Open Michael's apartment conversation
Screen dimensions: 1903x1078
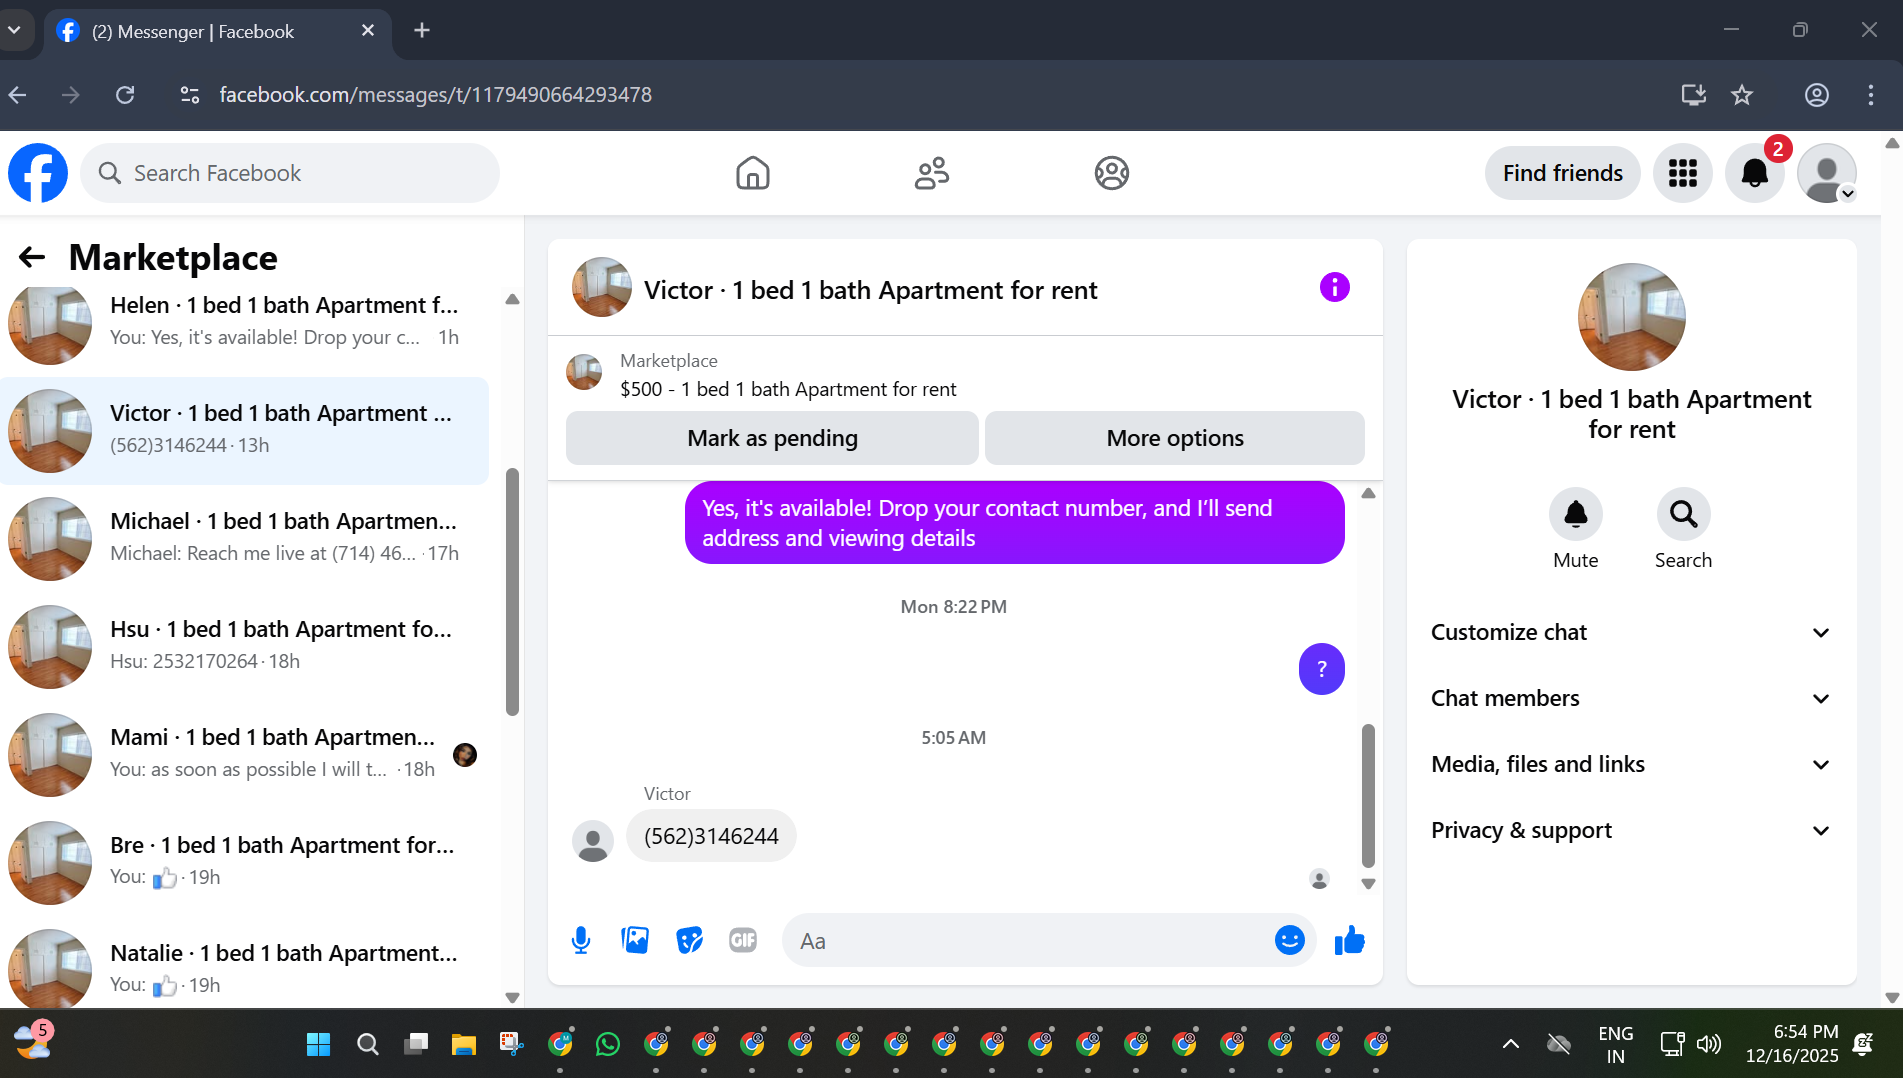pos(245,538)
